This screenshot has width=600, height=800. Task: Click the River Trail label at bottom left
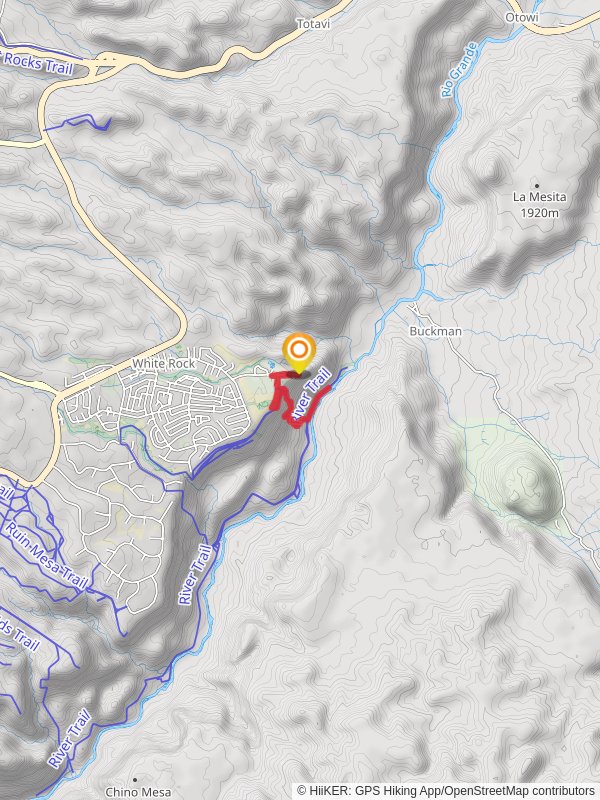point(70,738)
